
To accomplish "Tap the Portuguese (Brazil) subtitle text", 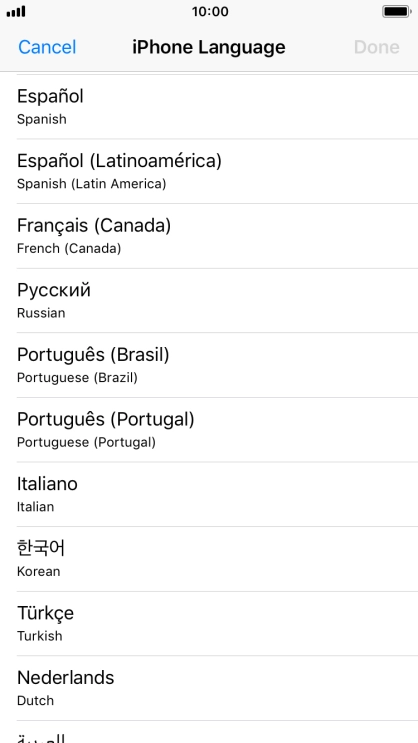I will (77, 378).
